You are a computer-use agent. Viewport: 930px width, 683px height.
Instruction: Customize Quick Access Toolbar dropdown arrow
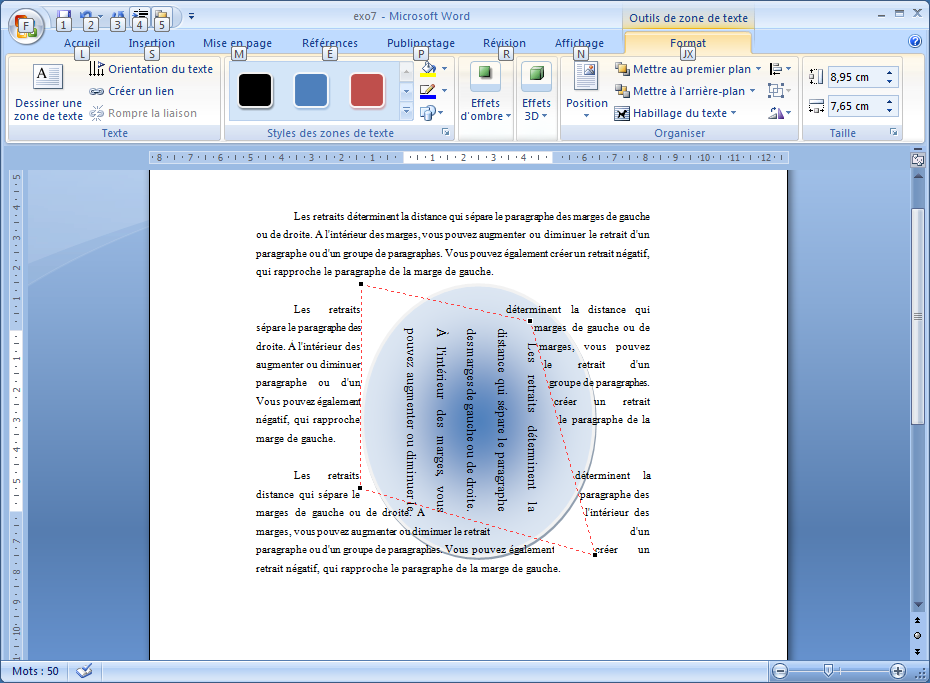(192, 17)
